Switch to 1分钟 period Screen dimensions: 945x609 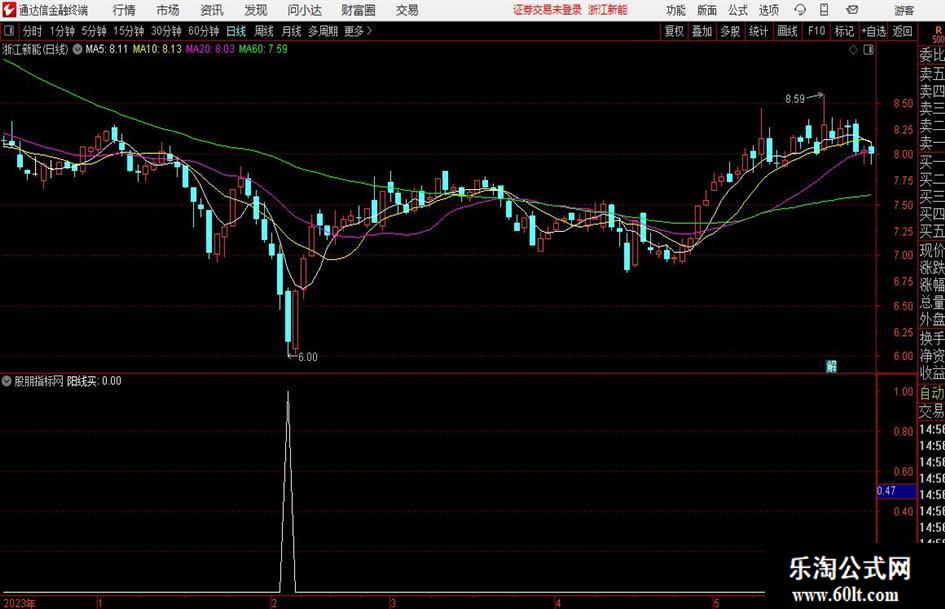(61, 31)
